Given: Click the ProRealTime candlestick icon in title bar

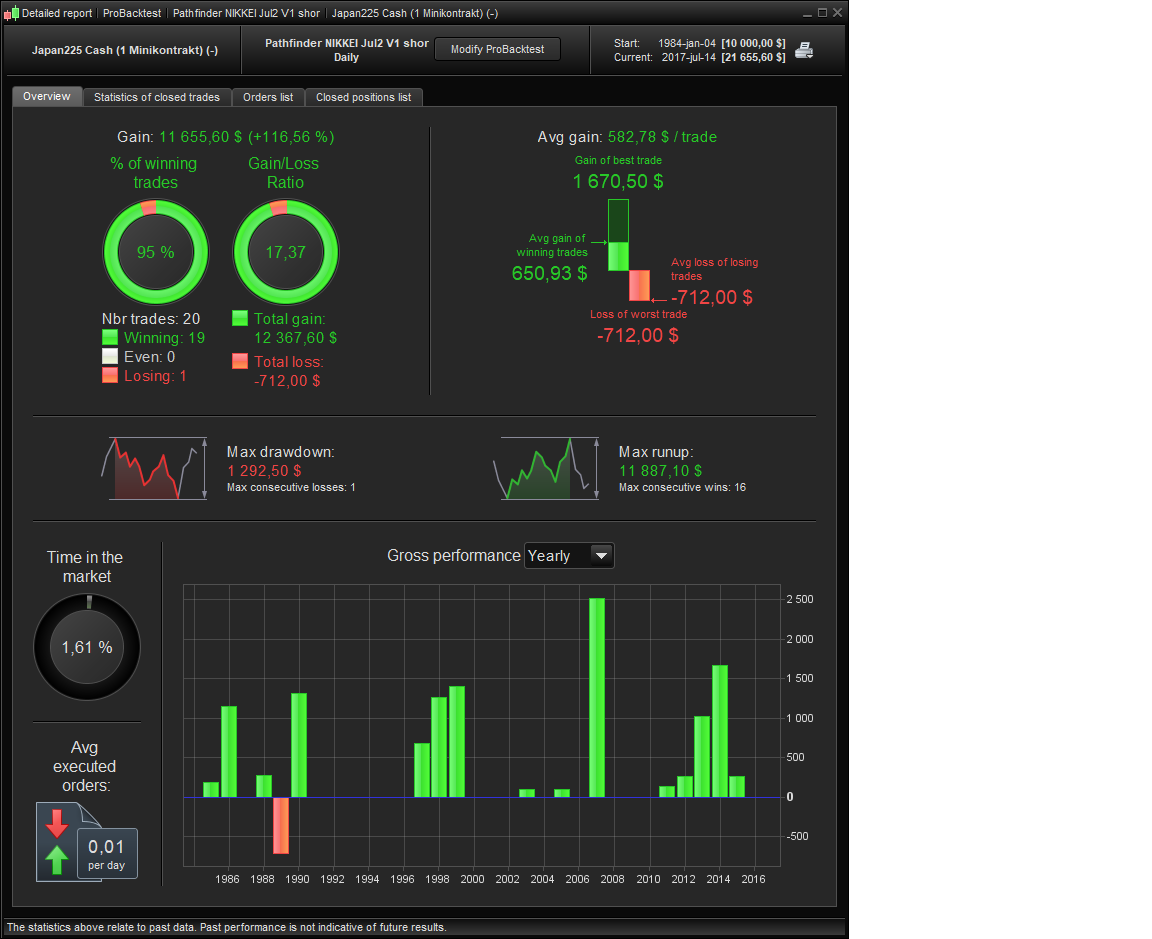Looking at the screenshot, I should pos(11,12).
